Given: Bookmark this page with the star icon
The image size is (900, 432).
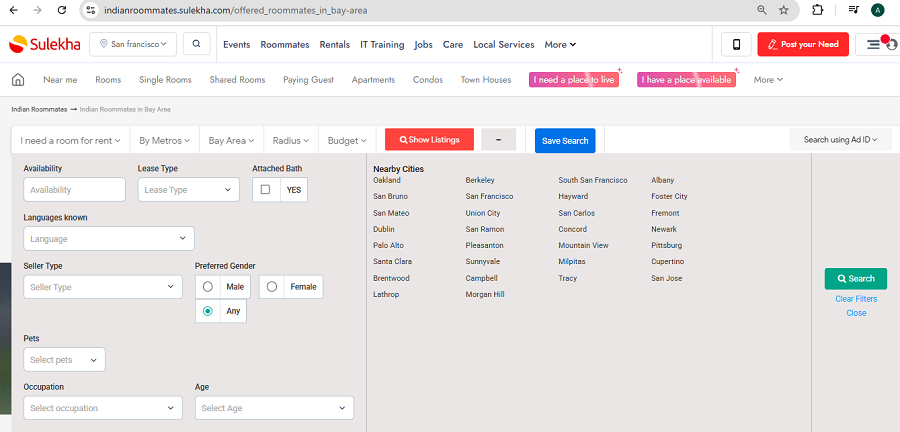Looking at the screenshot, I should 784,10.
